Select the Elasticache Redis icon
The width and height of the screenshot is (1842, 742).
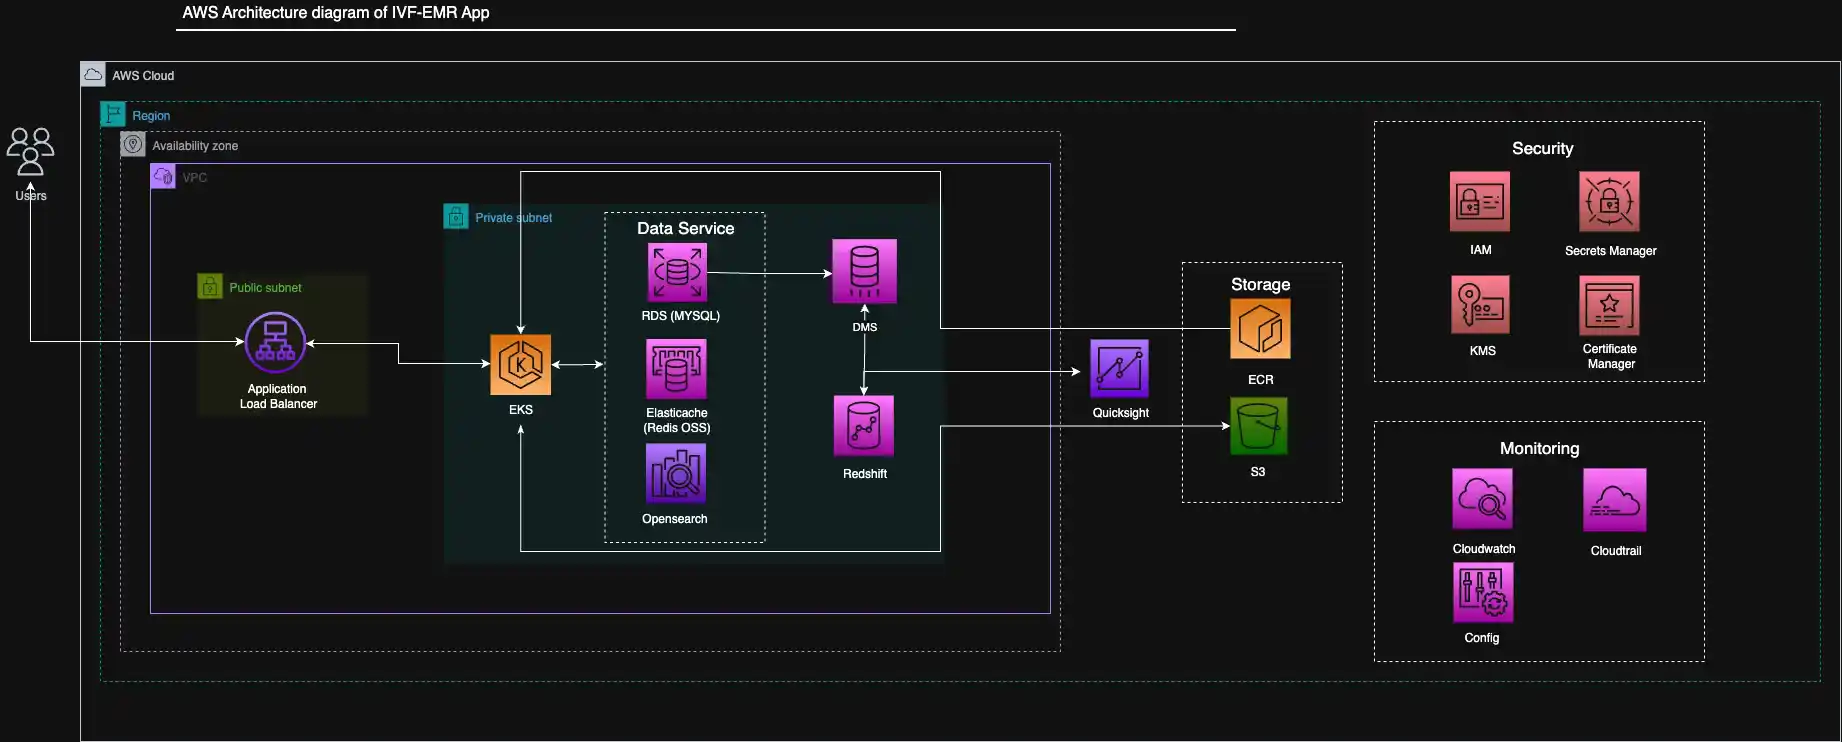coord(676,369)
